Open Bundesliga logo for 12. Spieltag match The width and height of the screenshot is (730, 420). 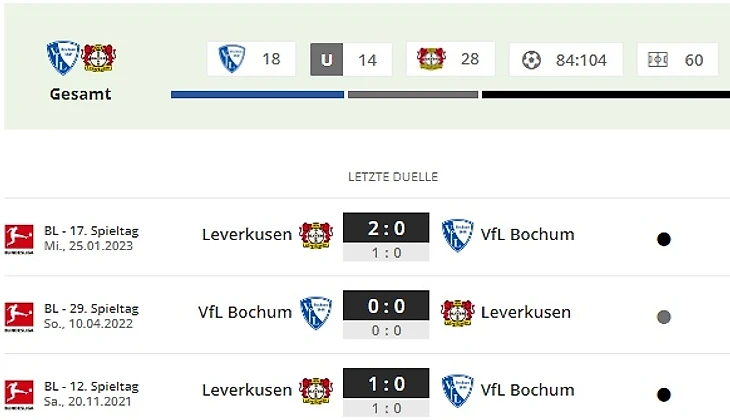19,394
